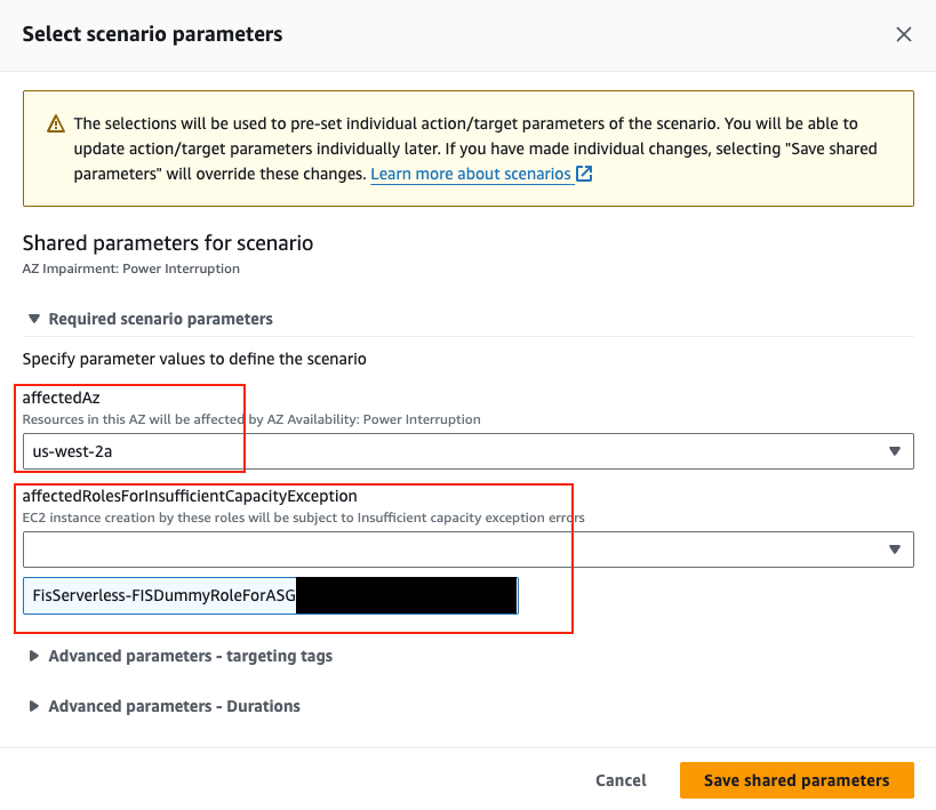936x810 pixels.
Task: Click the arrow beside Advanced parameters - targeting tags
Action: coord(34,656)
